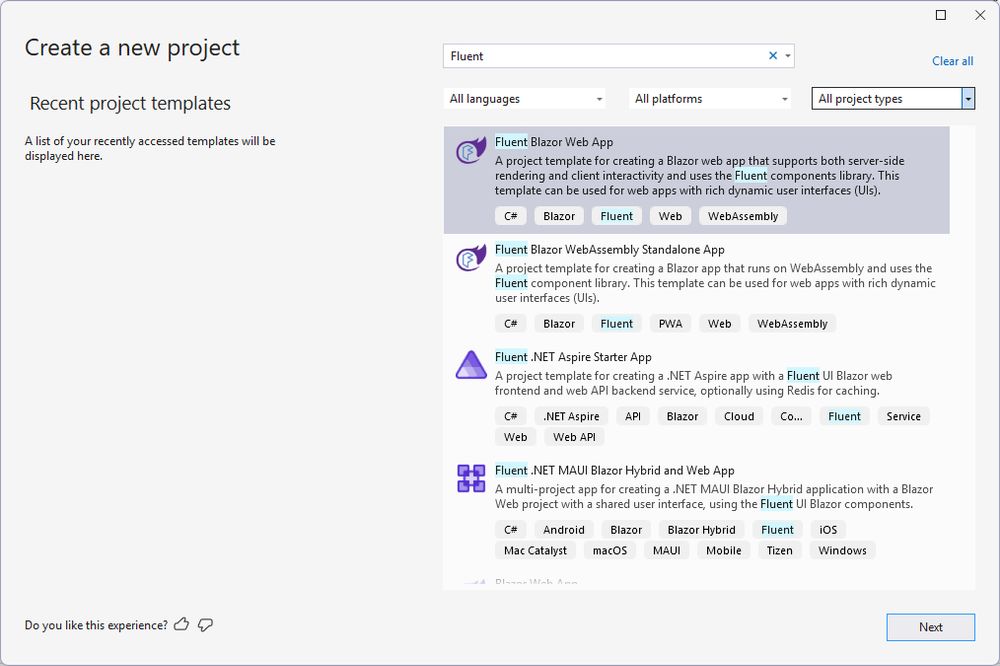The height and width of the screenshot is (666, 1000).
Task: Click the Mobile tag
Action: click(723, 551)
